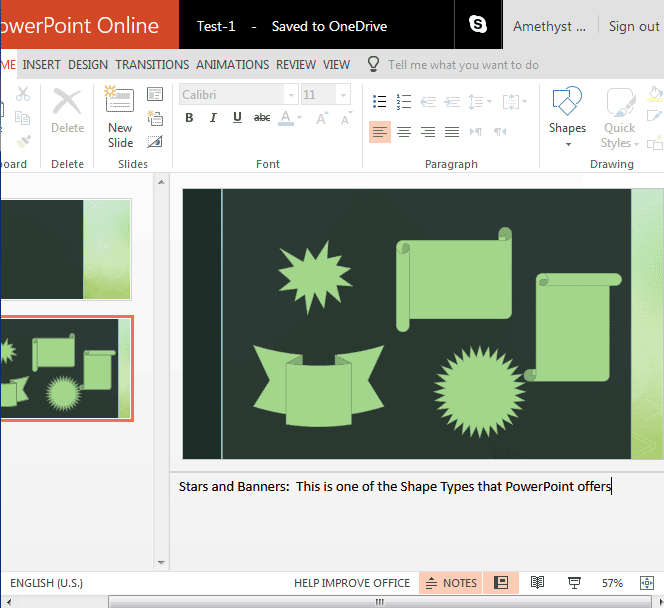Click the Tell me what you want field
The image size is (664, 608).
click(463, 64)
